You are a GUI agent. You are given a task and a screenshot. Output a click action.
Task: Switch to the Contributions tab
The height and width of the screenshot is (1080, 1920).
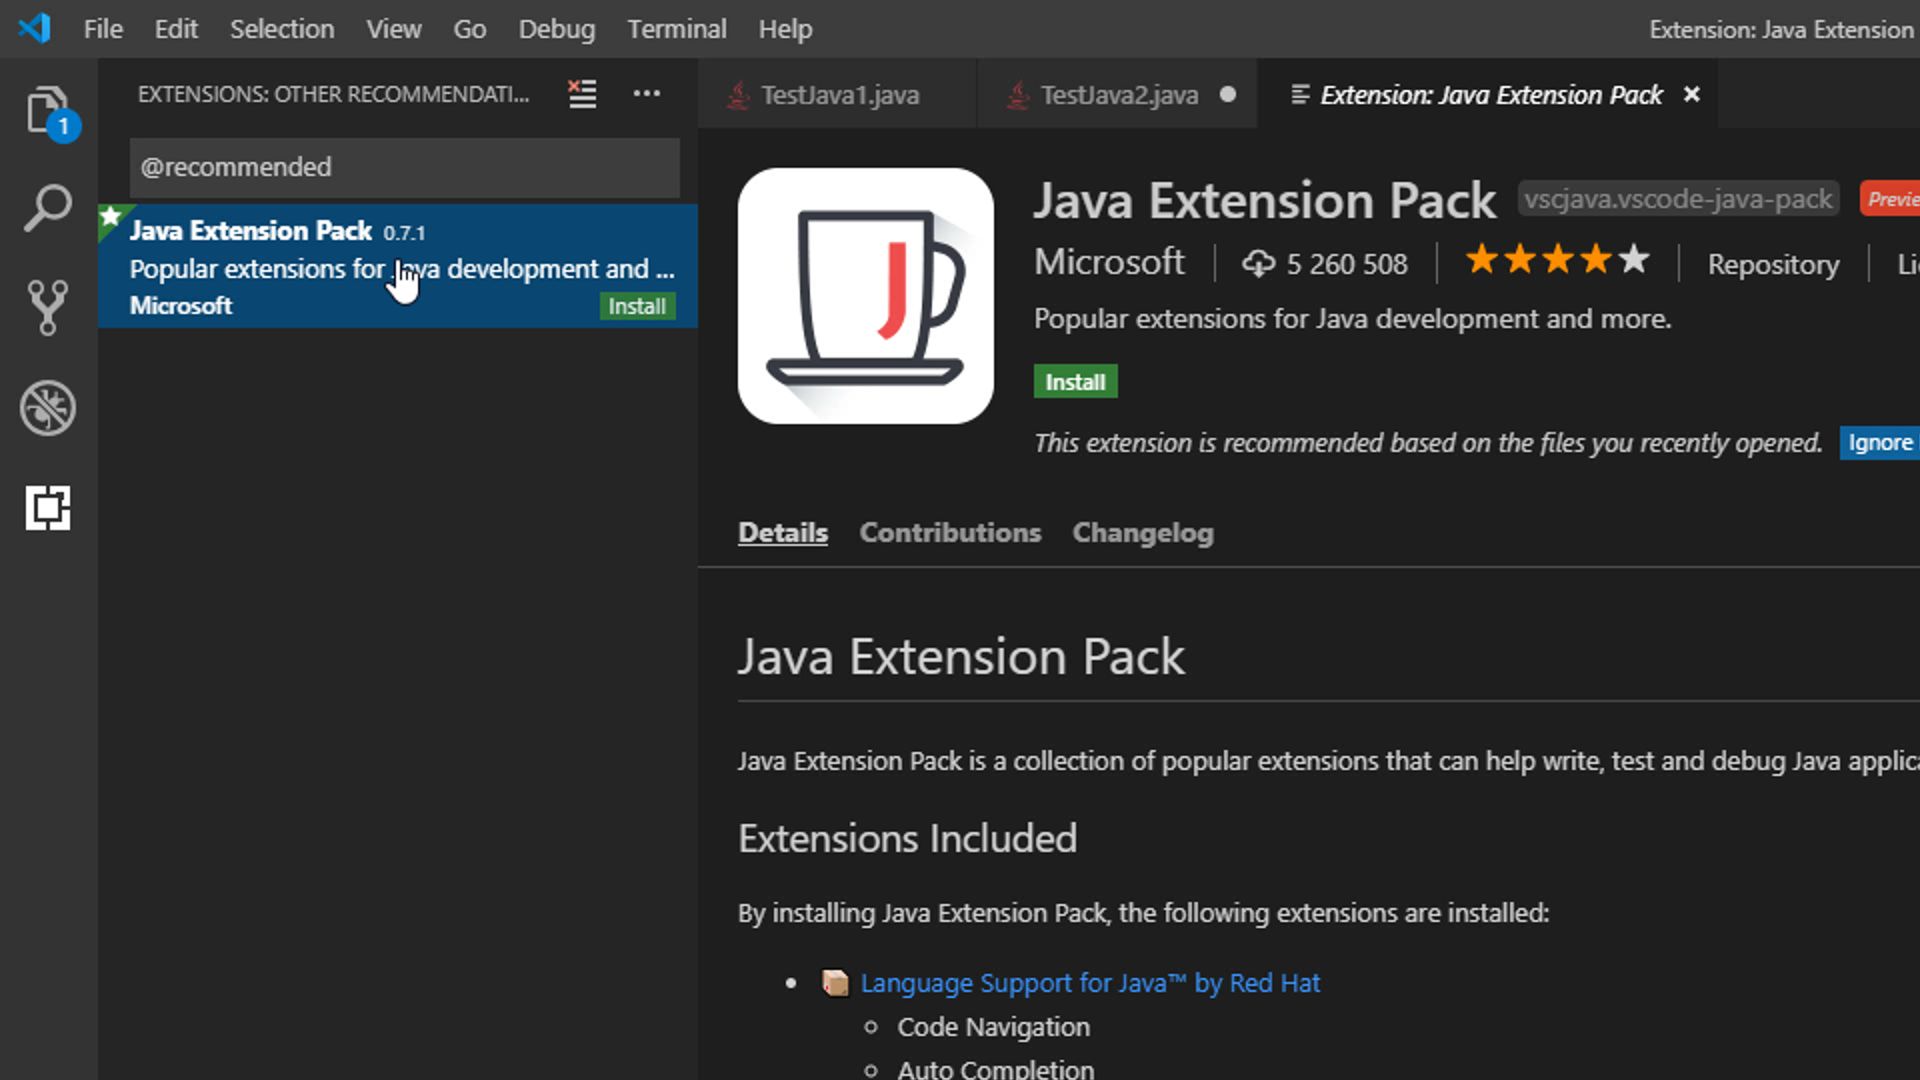pos(950,533)
